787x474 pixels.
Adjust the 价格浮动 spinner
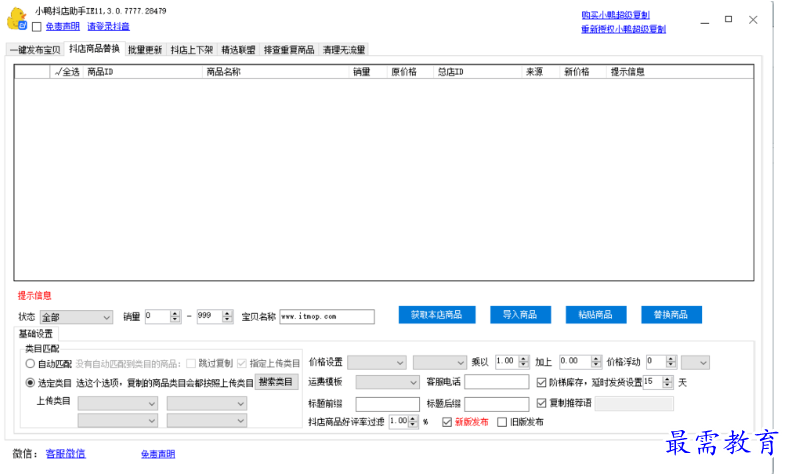coord(671,362)
